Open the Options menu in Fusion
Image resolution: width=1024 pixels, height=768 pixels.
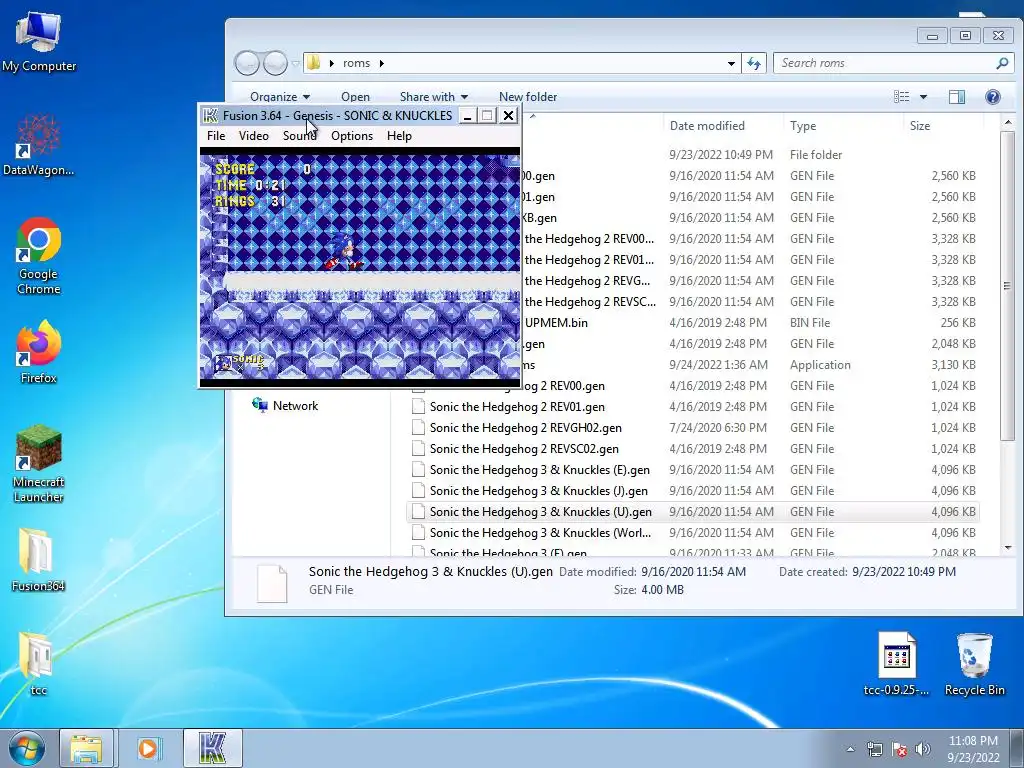click(352, 136)
